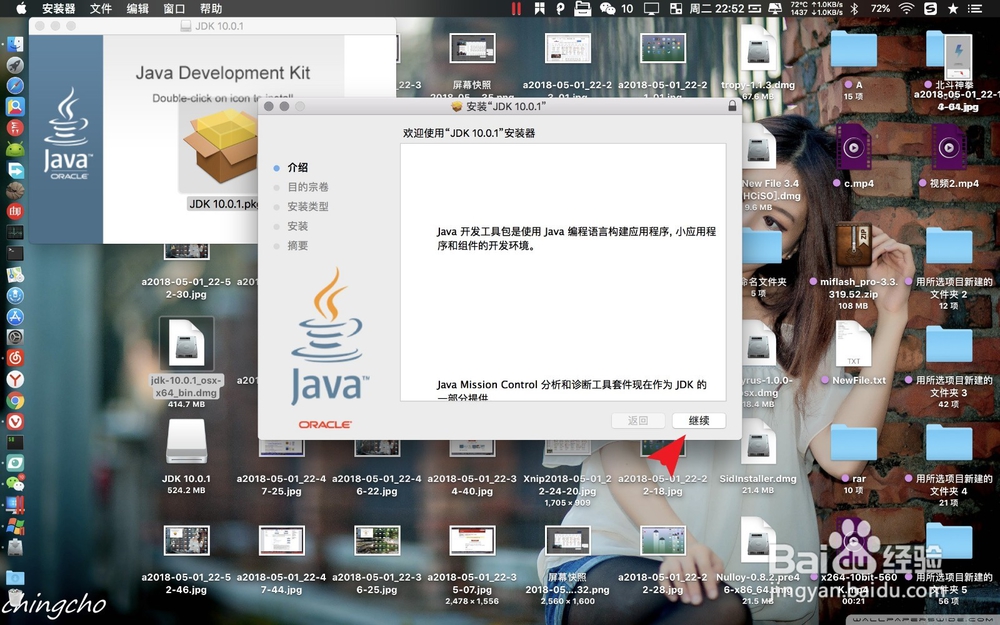The width and height of the screenshot is (1000, 625).
Task: Select the NewFile.txt document
Action: coord(853,344)
